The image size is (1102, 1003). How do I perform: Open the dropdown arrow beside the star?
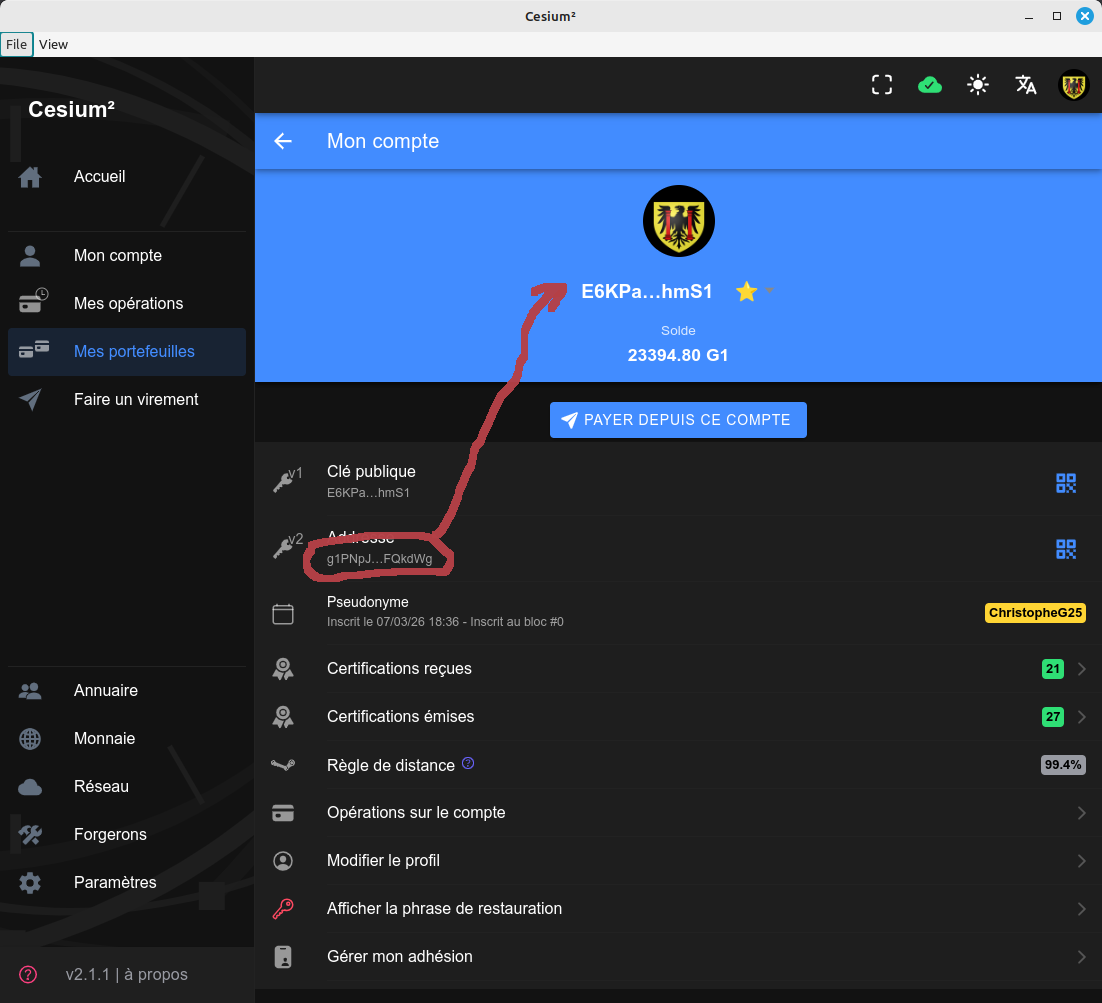coord(770,291)
